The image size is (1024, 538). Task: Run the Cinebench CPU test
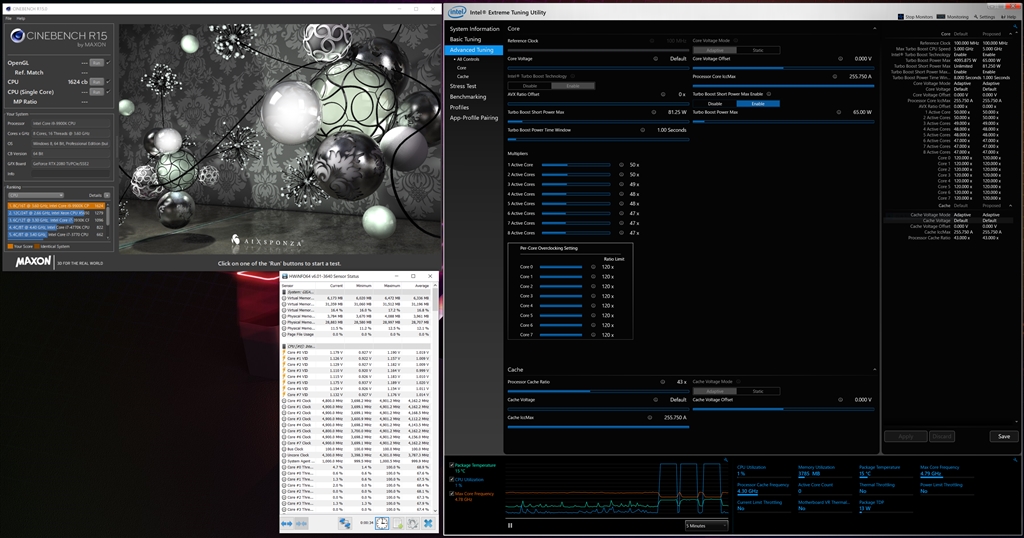(96, 81)
